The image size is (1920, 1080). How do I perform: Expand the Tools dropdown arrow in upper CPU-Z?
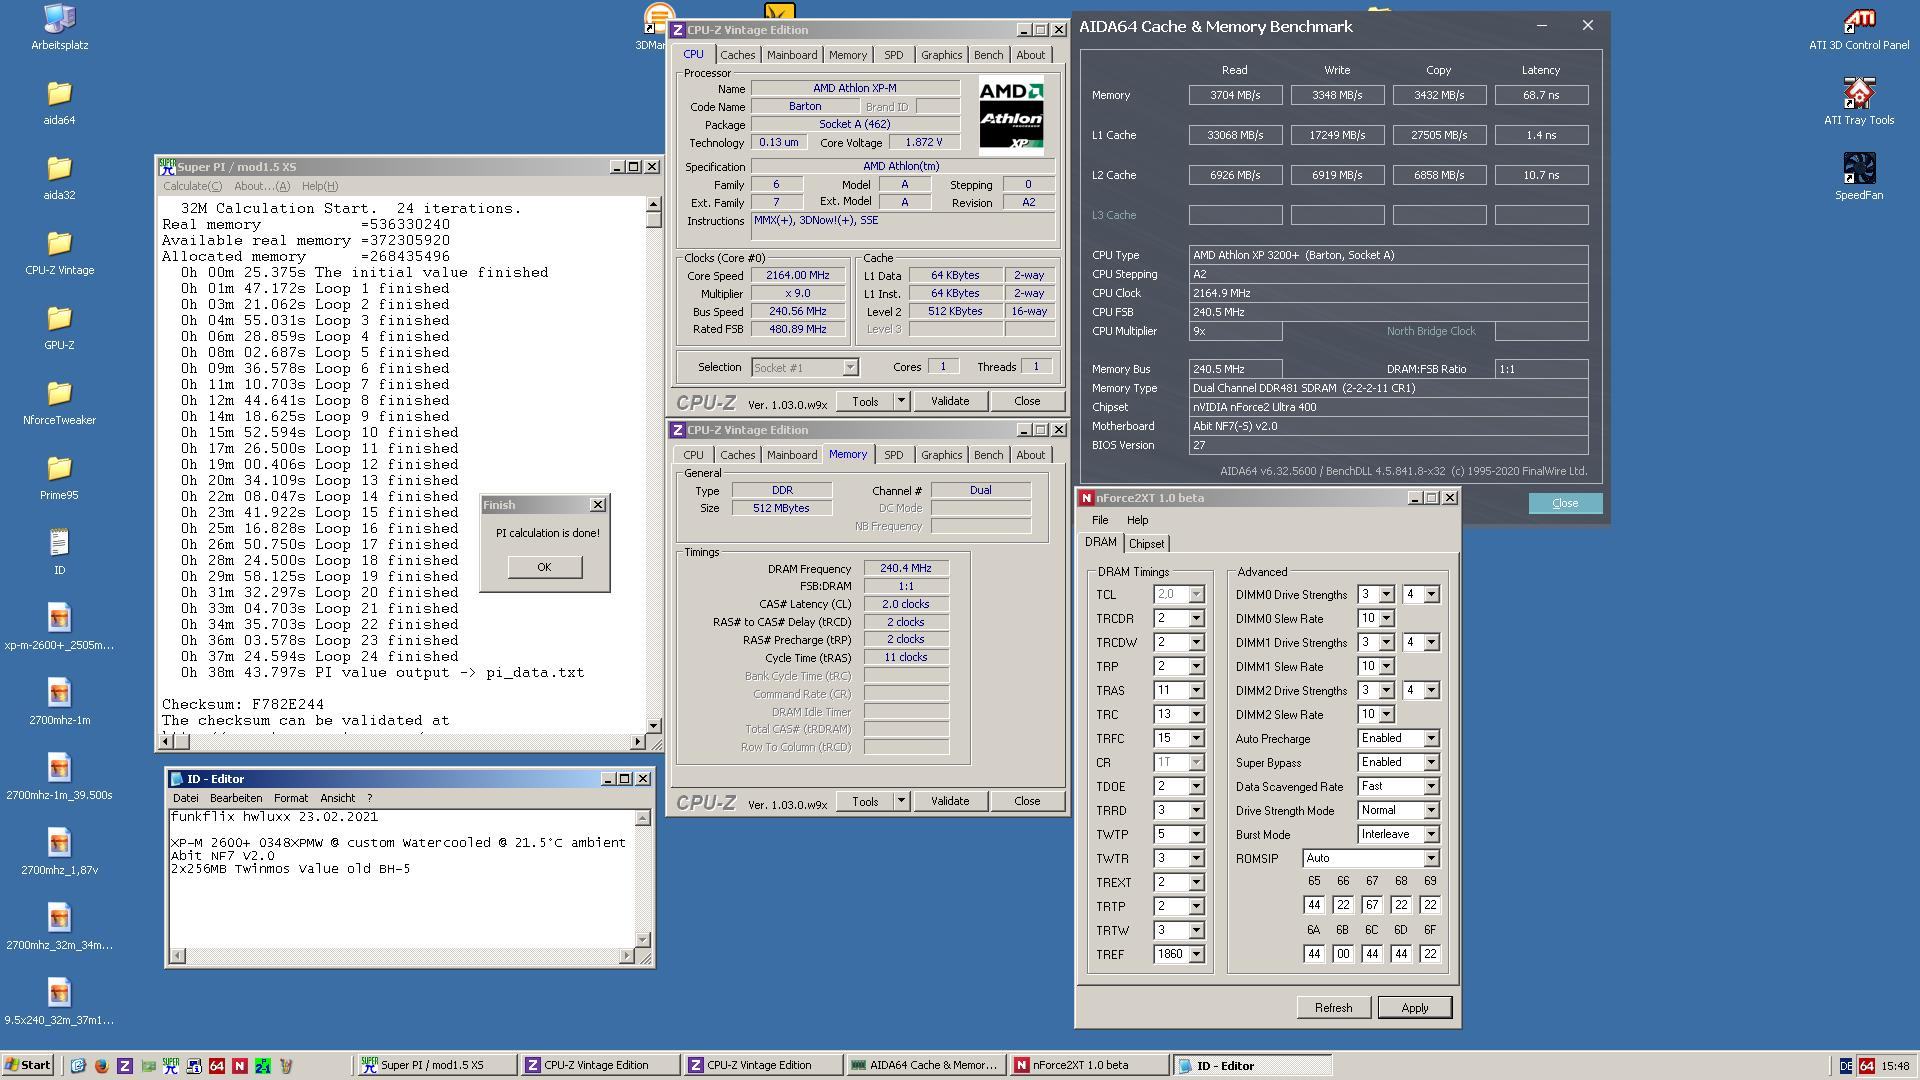point(901,401)
